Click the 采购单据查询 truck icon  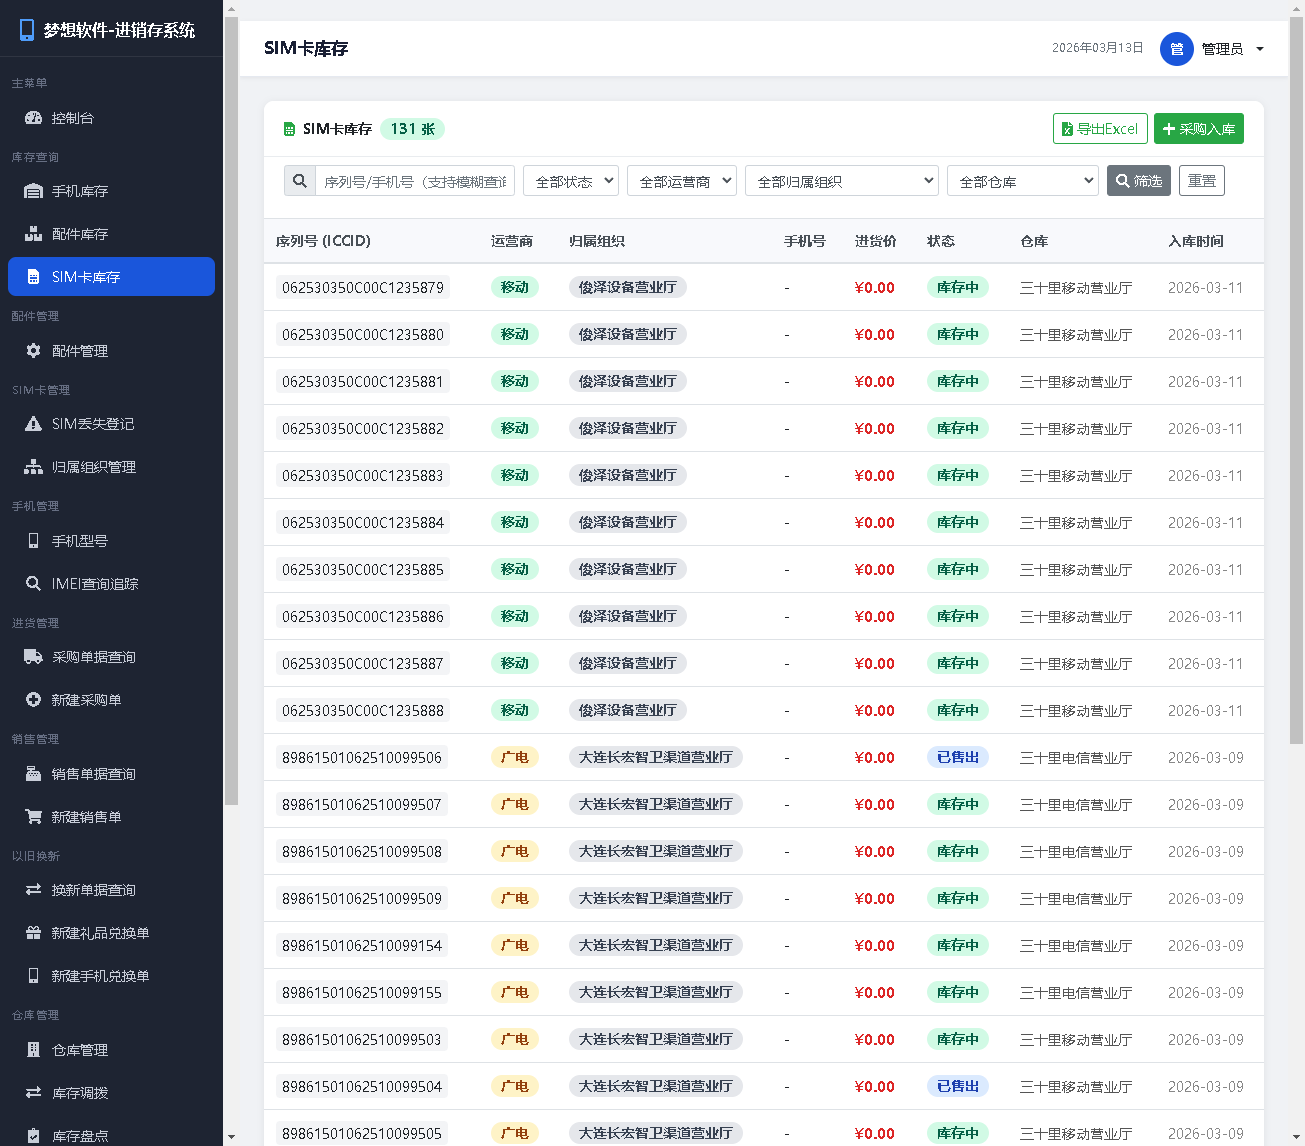tap(33, 657)
